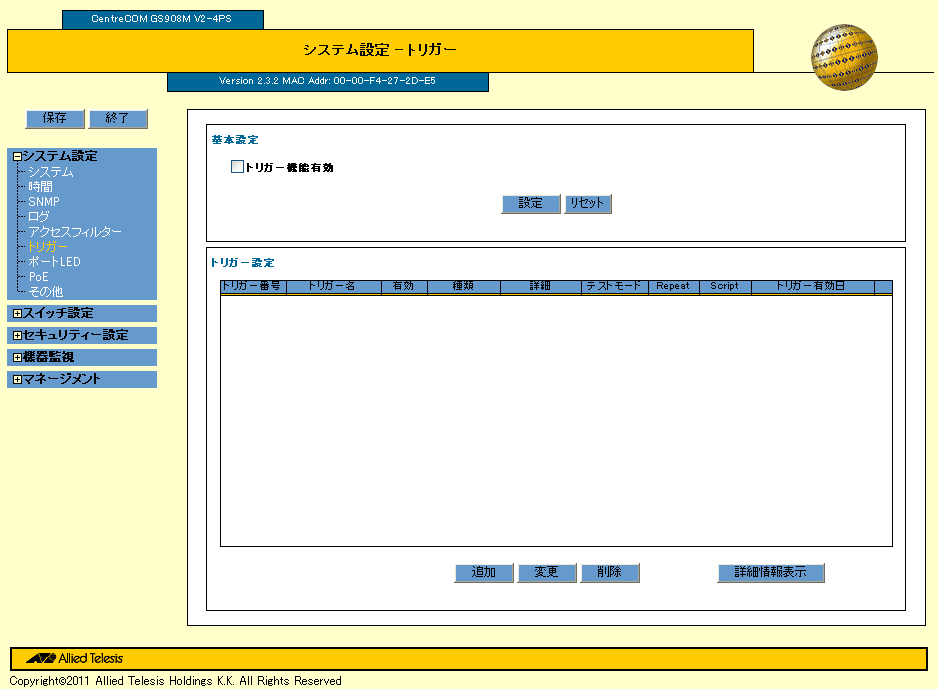Open the システム menu item

point(50,172)
